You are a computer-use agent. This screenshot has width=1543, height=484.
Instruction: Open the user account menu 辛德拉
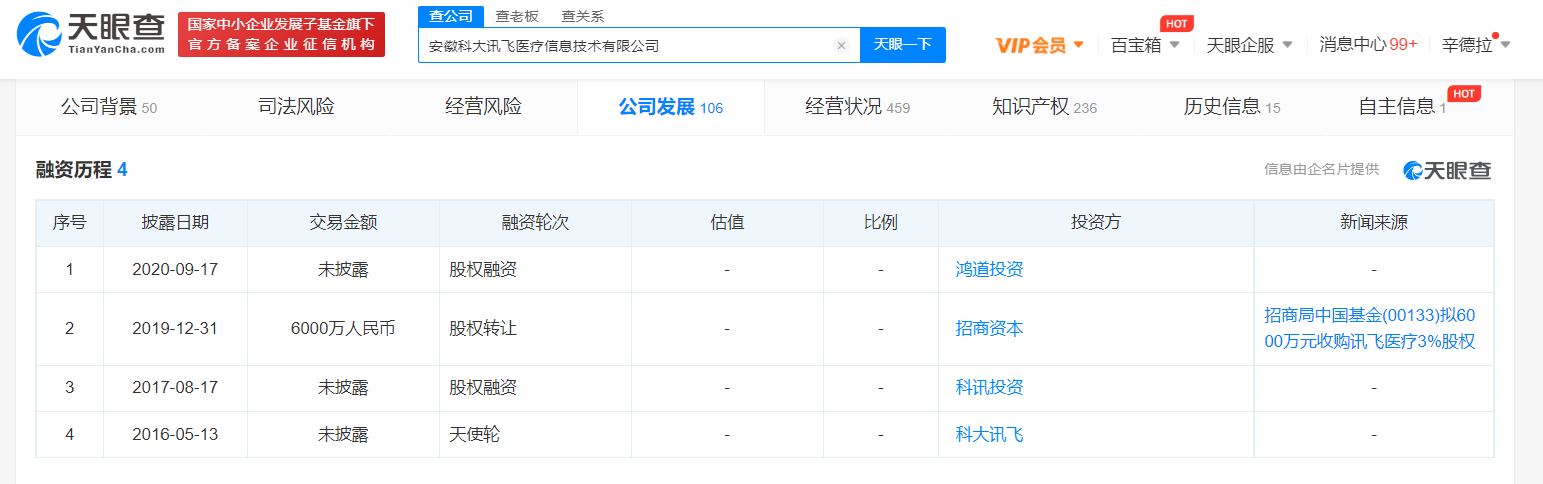coord(1476,45)
